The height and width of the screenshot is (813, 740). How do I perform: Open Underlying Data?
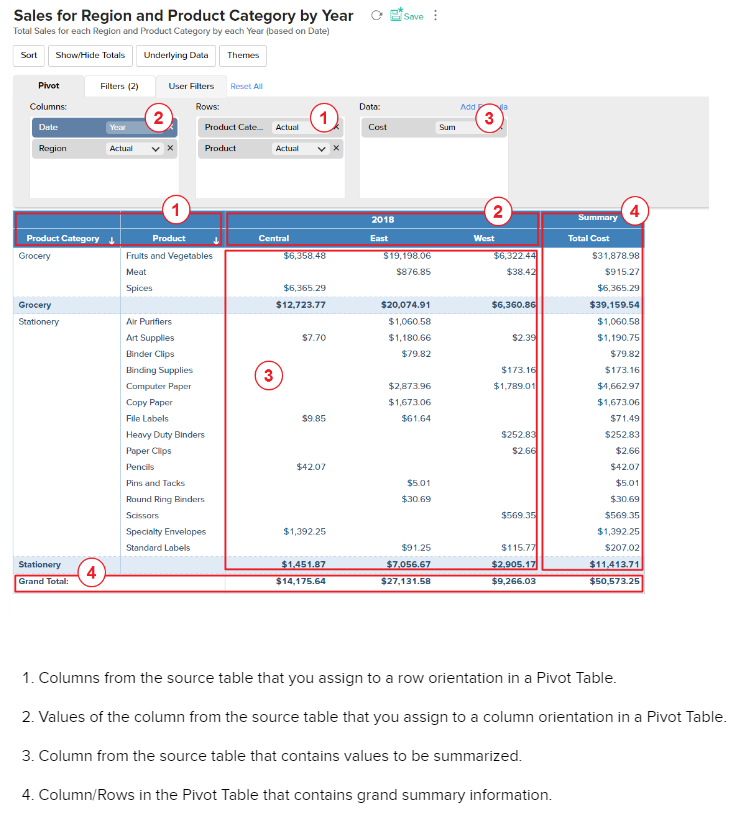click(176, 55)
